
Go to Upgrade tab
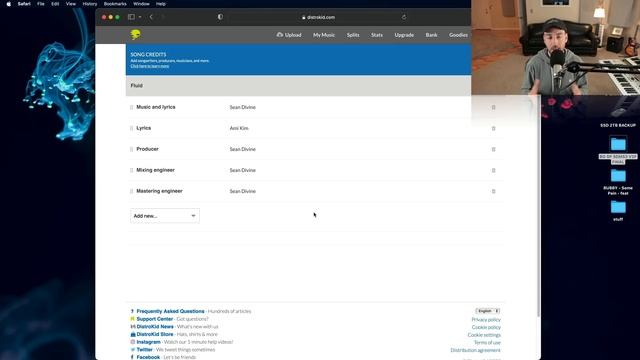click(x=404, y=35)
